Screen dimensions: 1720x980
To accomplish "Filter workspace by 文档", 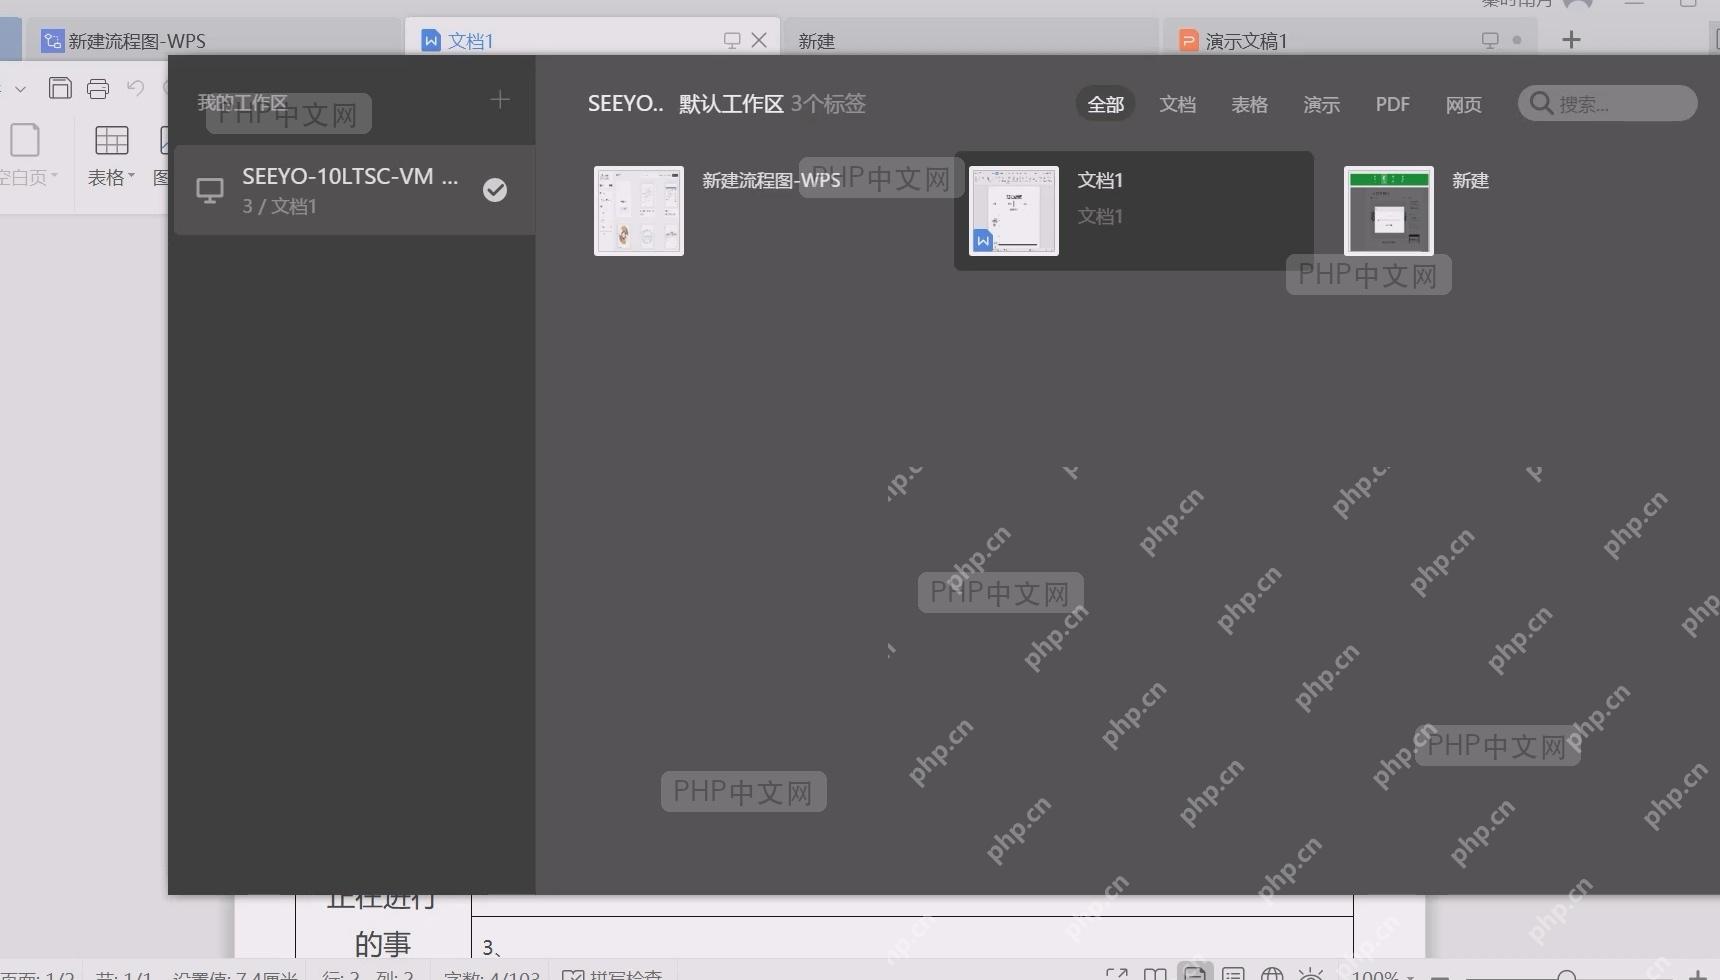I will click(1177, 104).
